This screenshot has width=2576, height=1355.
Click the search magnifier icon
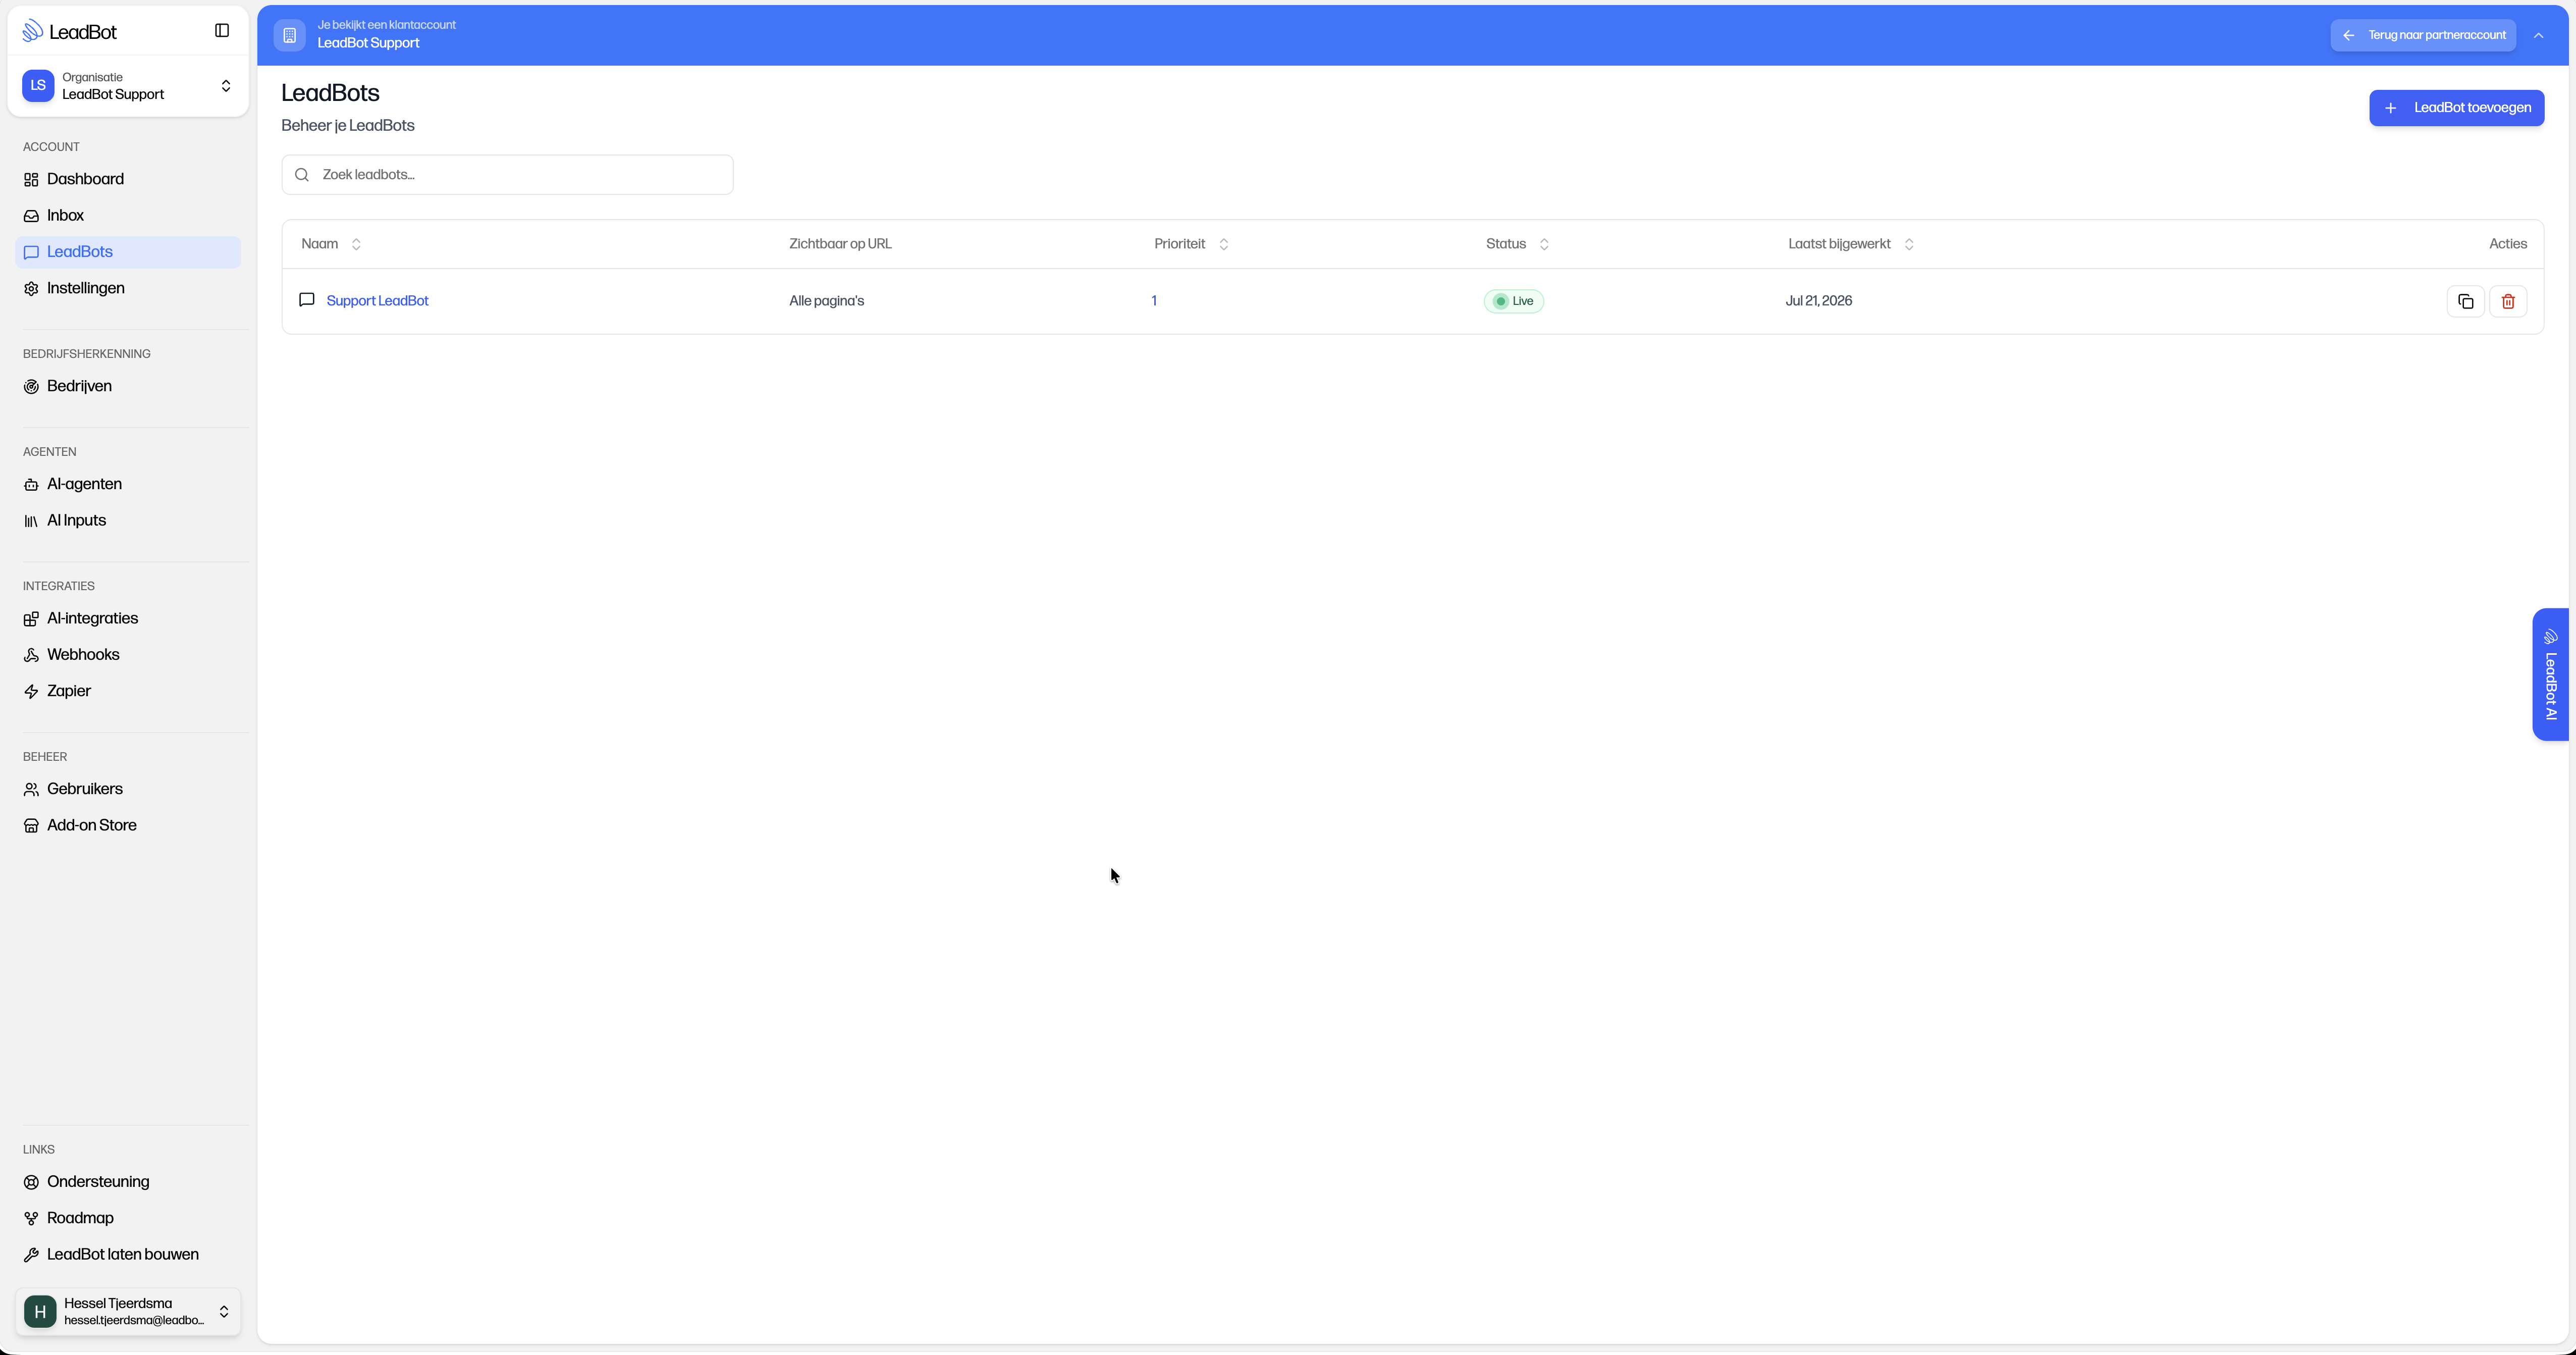click(x=302, y=175)
